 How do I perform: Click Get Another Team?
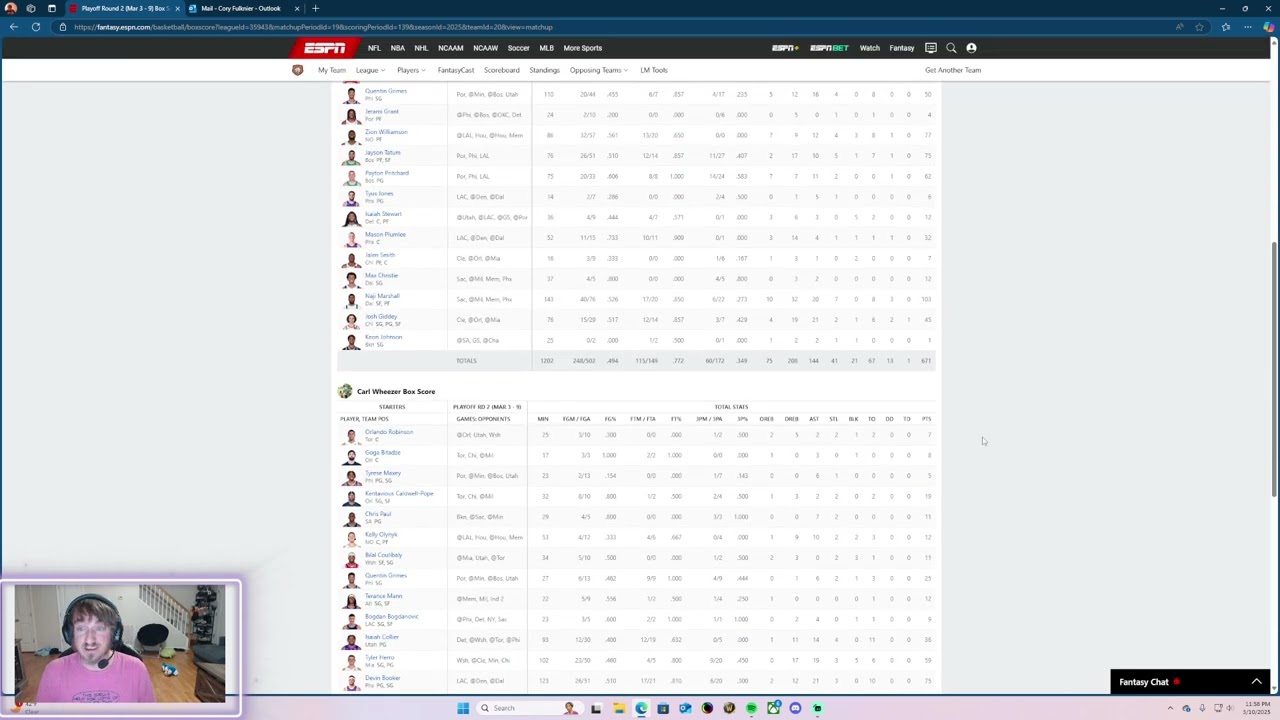953,70
